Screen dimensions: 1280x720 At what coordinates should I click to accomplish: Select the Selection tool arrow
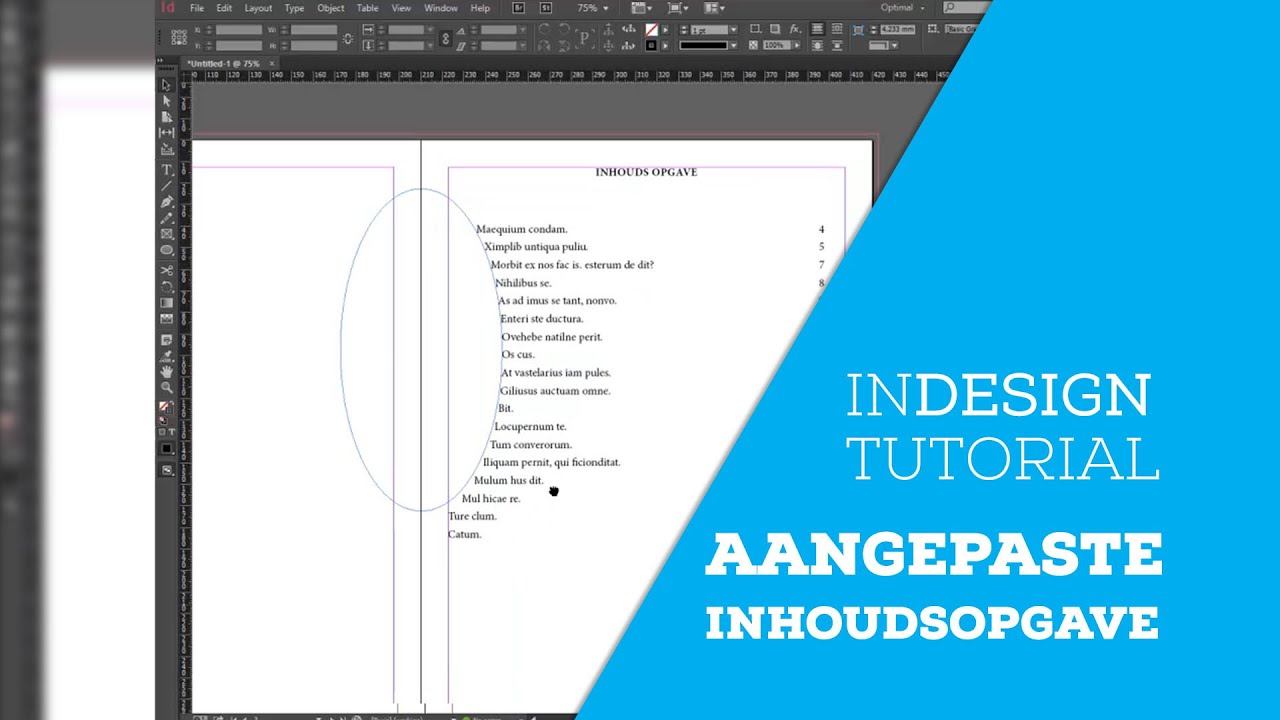point(167,86)
